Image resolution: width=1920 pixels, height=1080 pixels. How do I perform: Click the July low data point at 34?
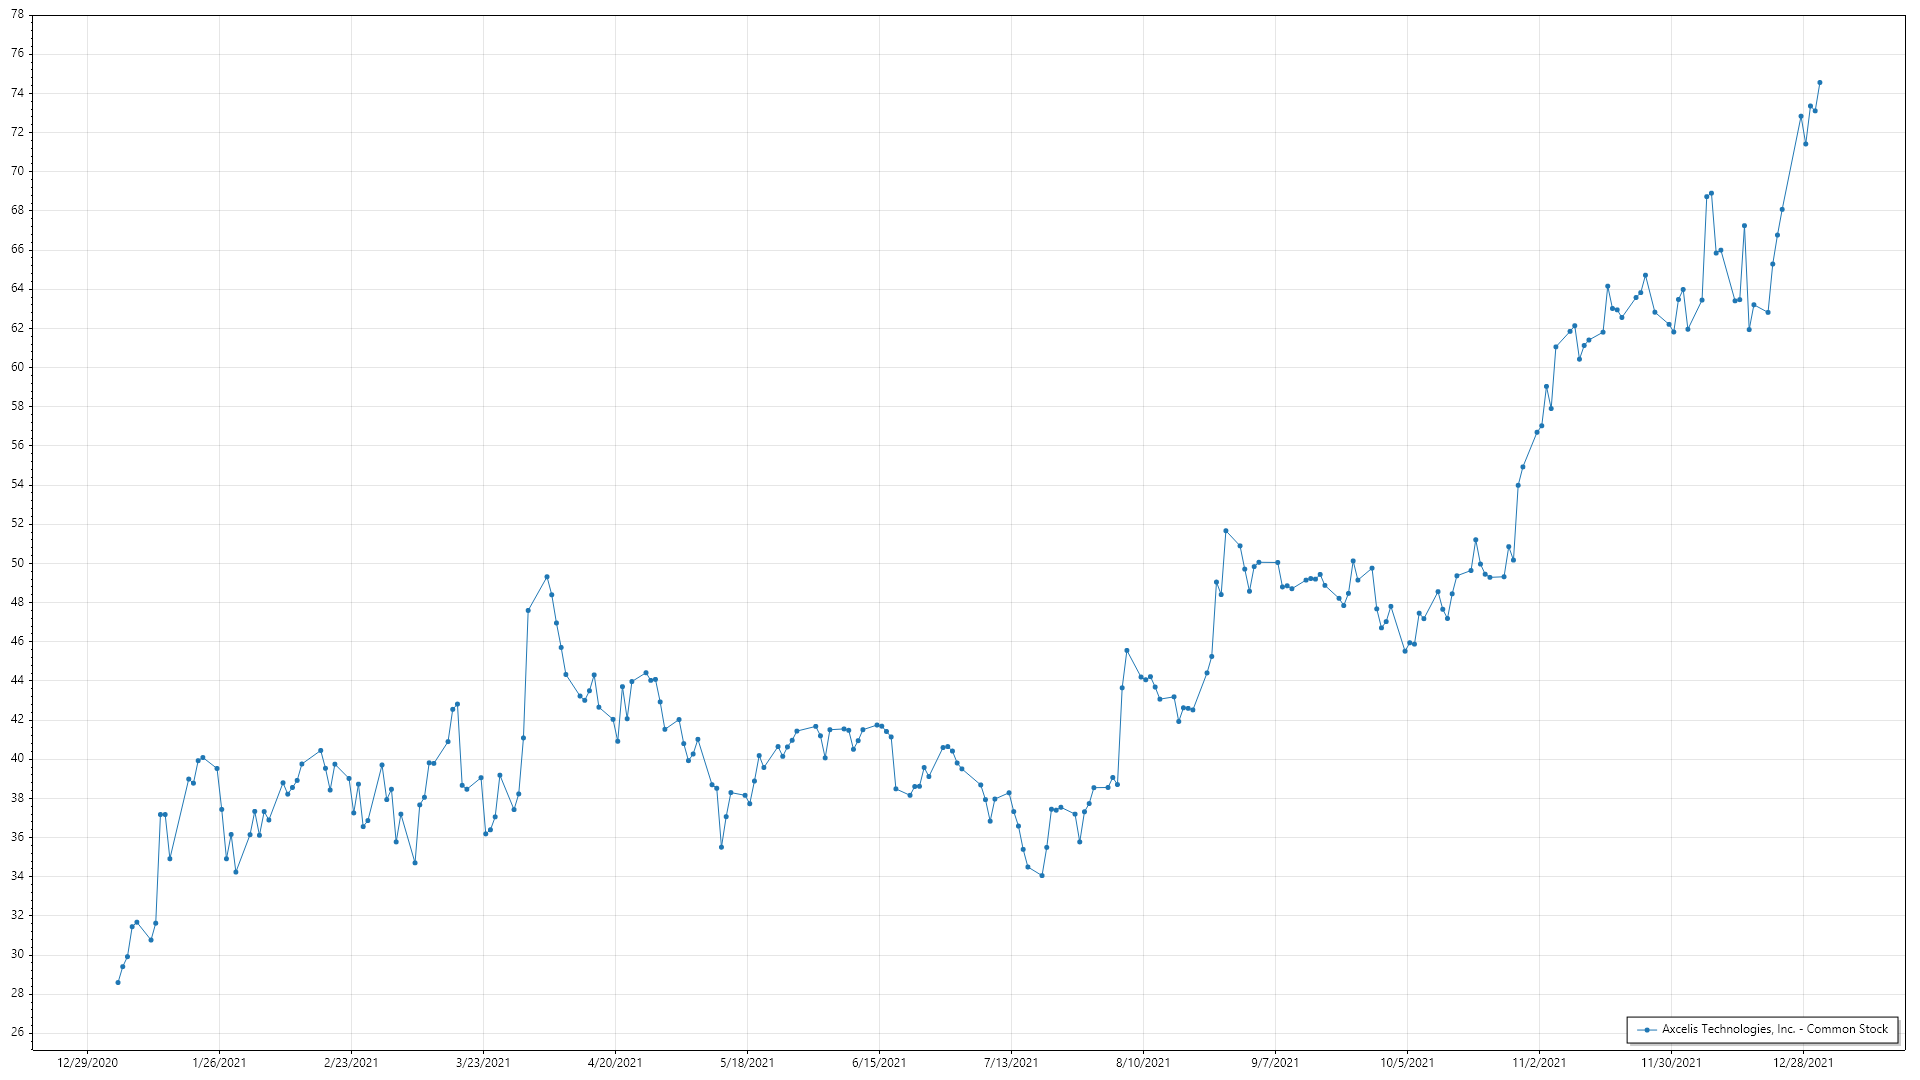[x=1042, y=876]
